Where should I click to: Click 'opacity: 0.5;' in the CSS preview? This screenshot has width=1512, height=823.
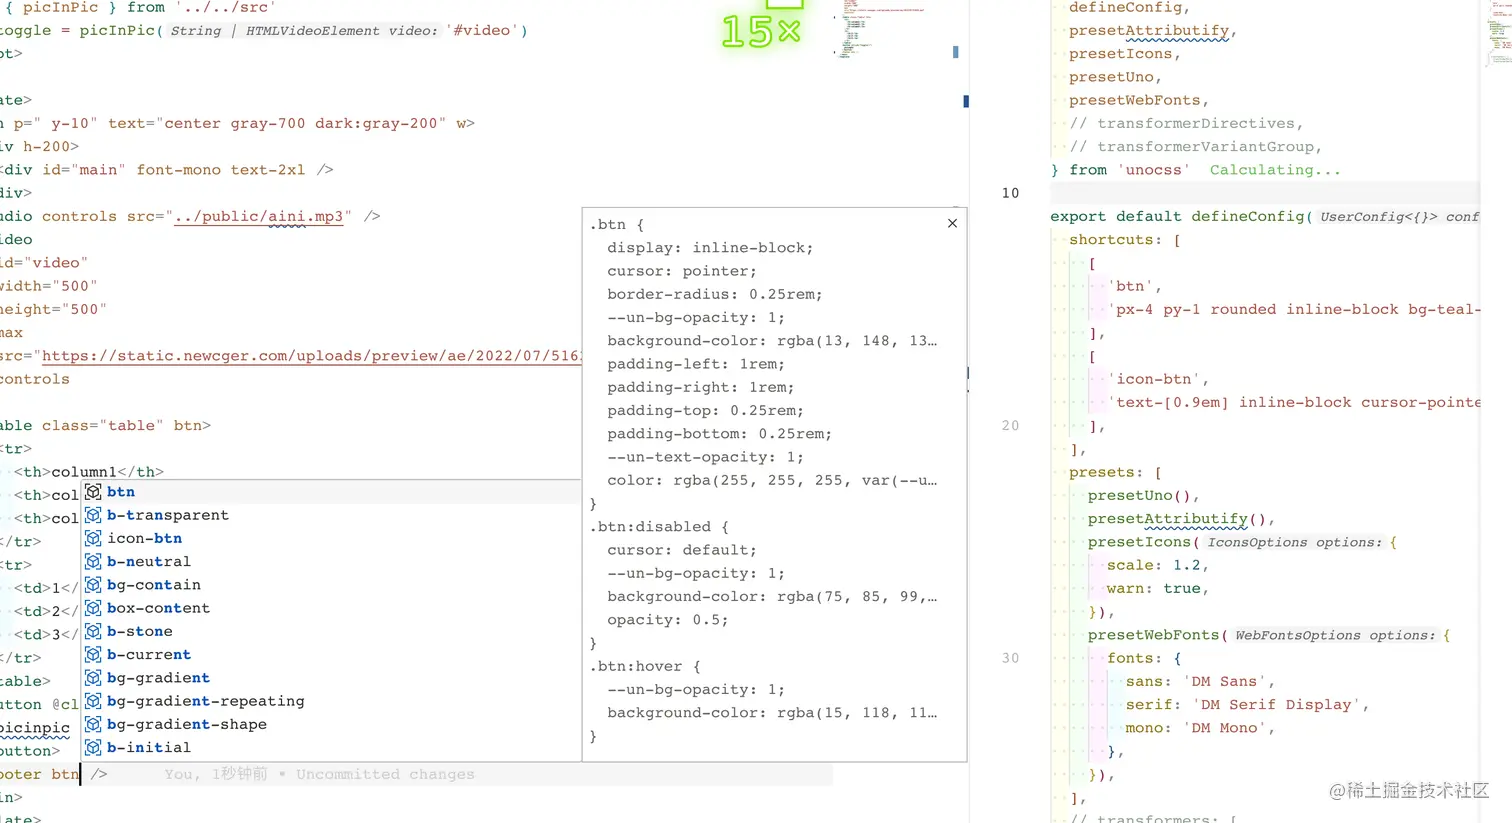click(x=668, y=620)
